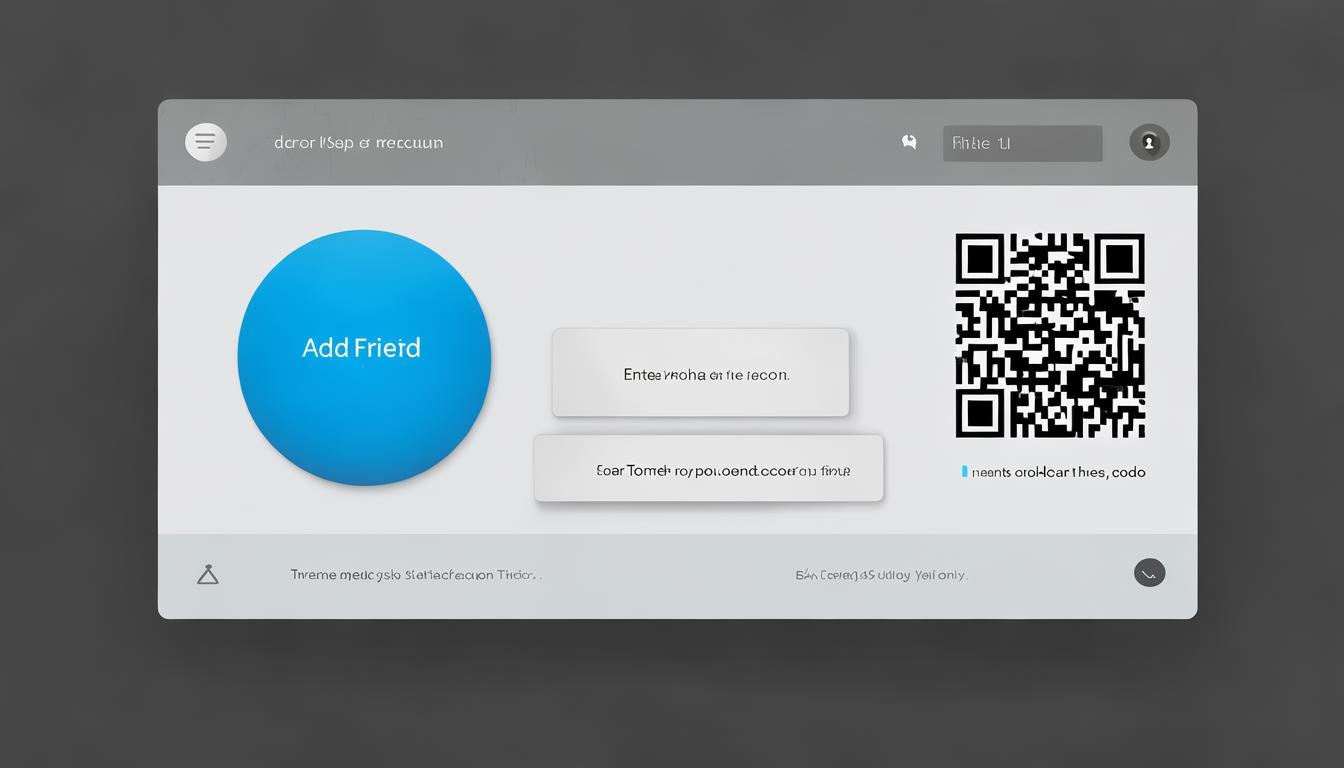Select the "deror lSep" header title
The width and height of the screenshot is (1344, 768).
point(358,143)
